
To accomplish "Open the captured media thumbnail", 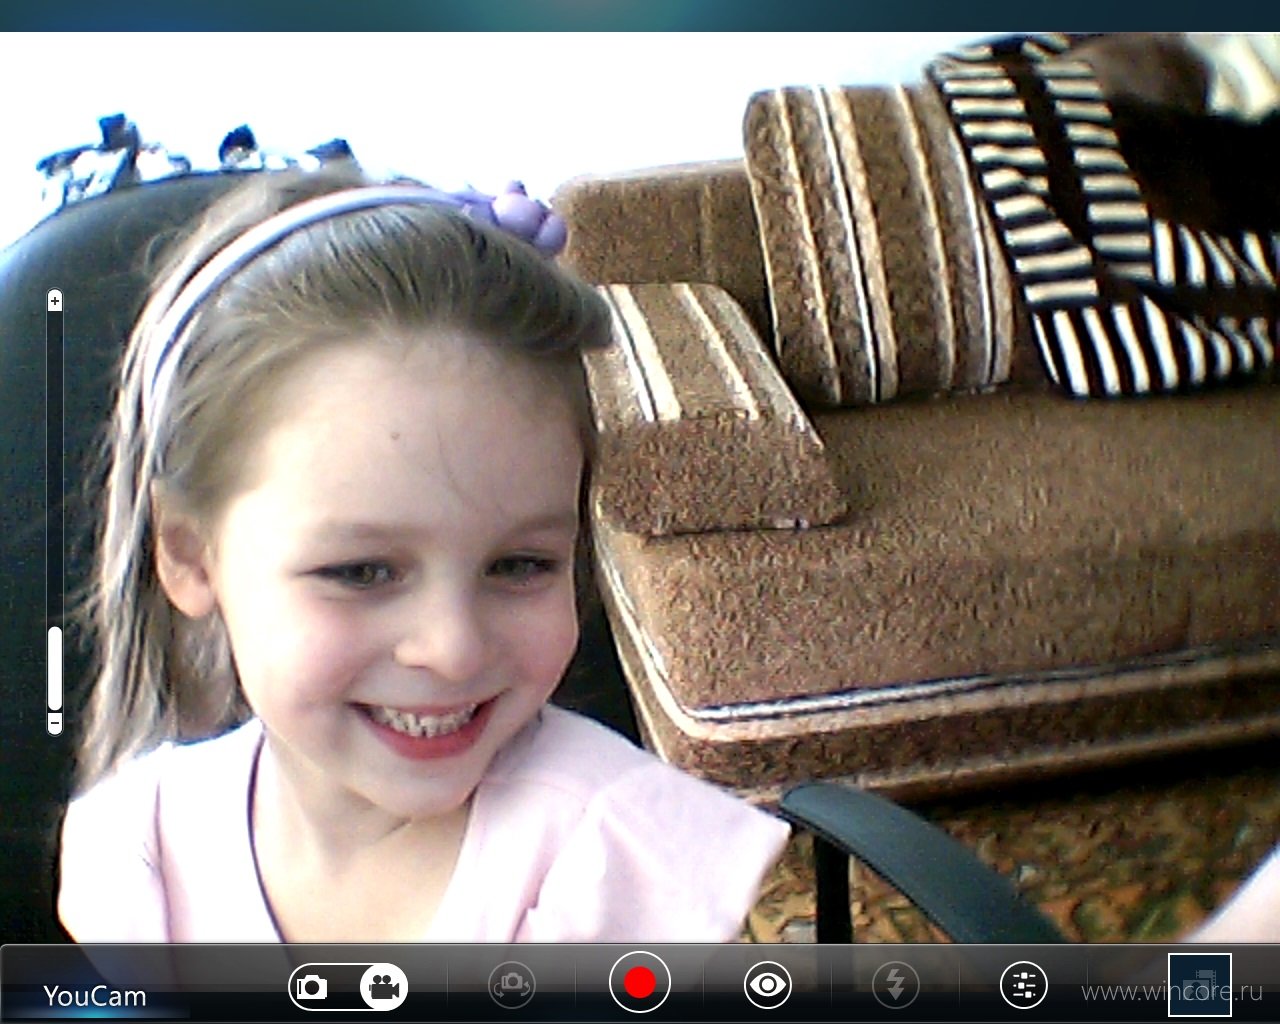I will [1200, 985].
